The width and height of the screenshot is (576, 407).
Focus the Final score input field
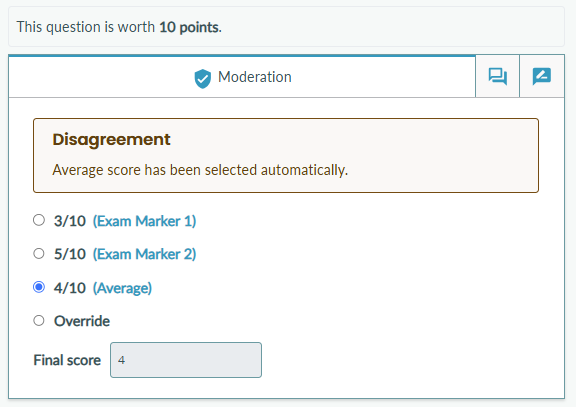point(186,360)
